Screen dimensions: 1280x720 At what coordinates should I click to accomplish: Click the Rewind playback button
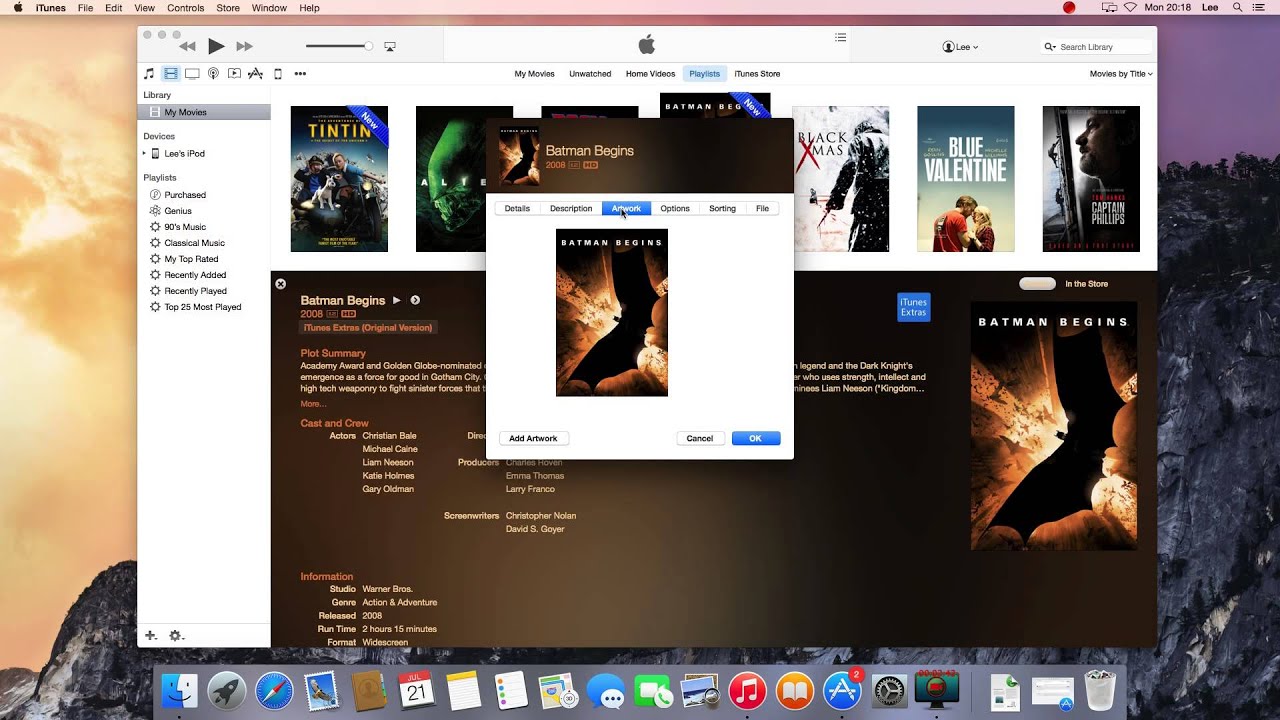pos(187,46)
